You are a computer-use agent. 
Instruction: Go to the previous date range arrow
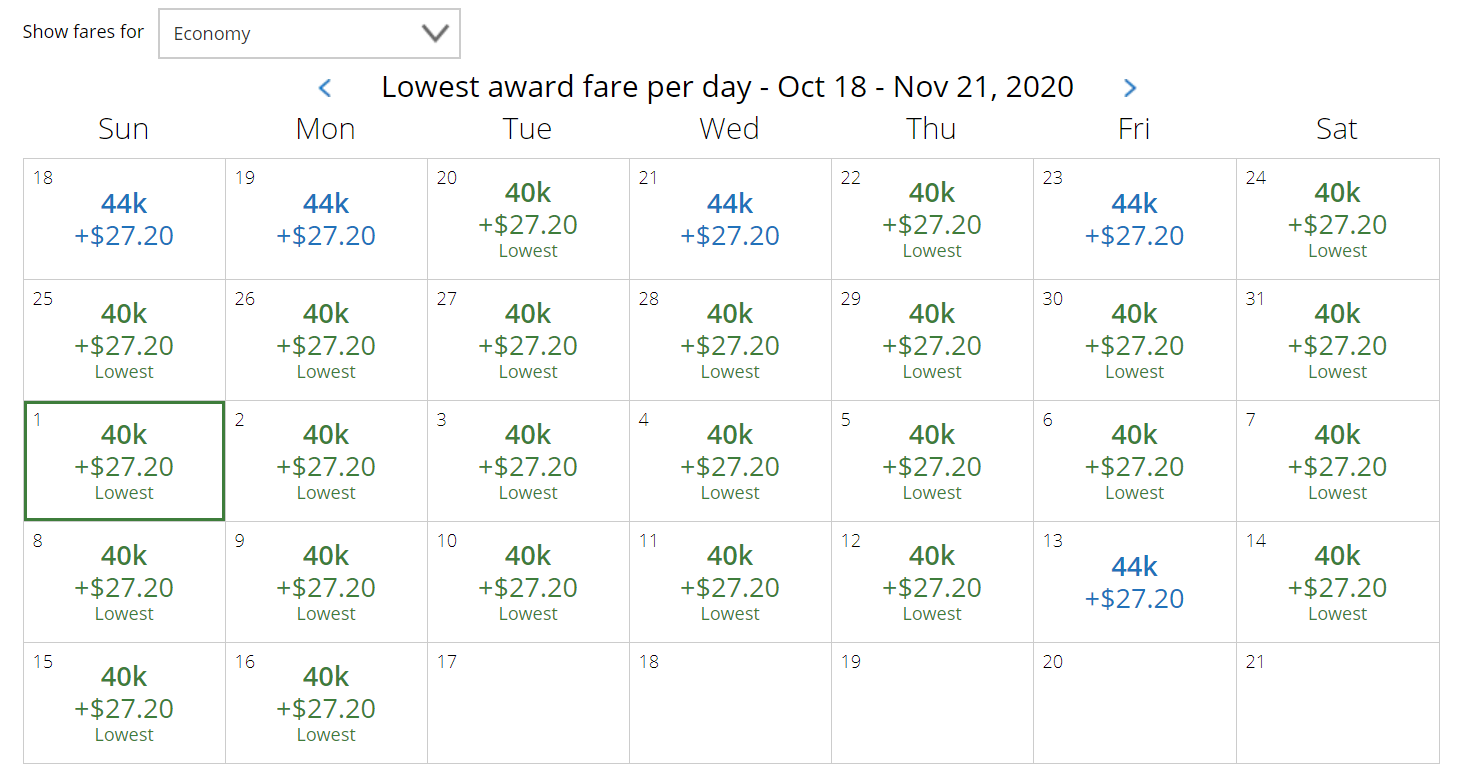[x=324, y=88]
